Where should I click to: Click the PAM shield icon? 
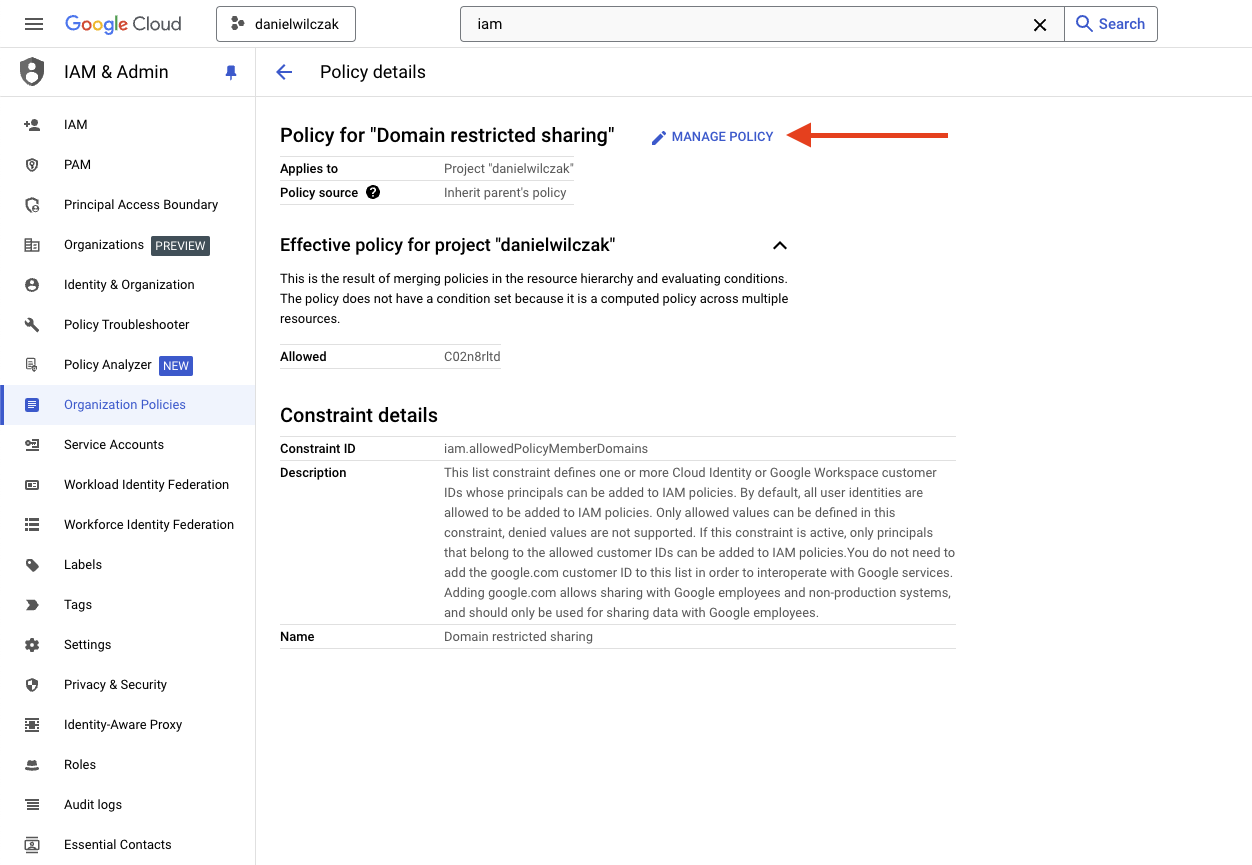click(32, 165)
